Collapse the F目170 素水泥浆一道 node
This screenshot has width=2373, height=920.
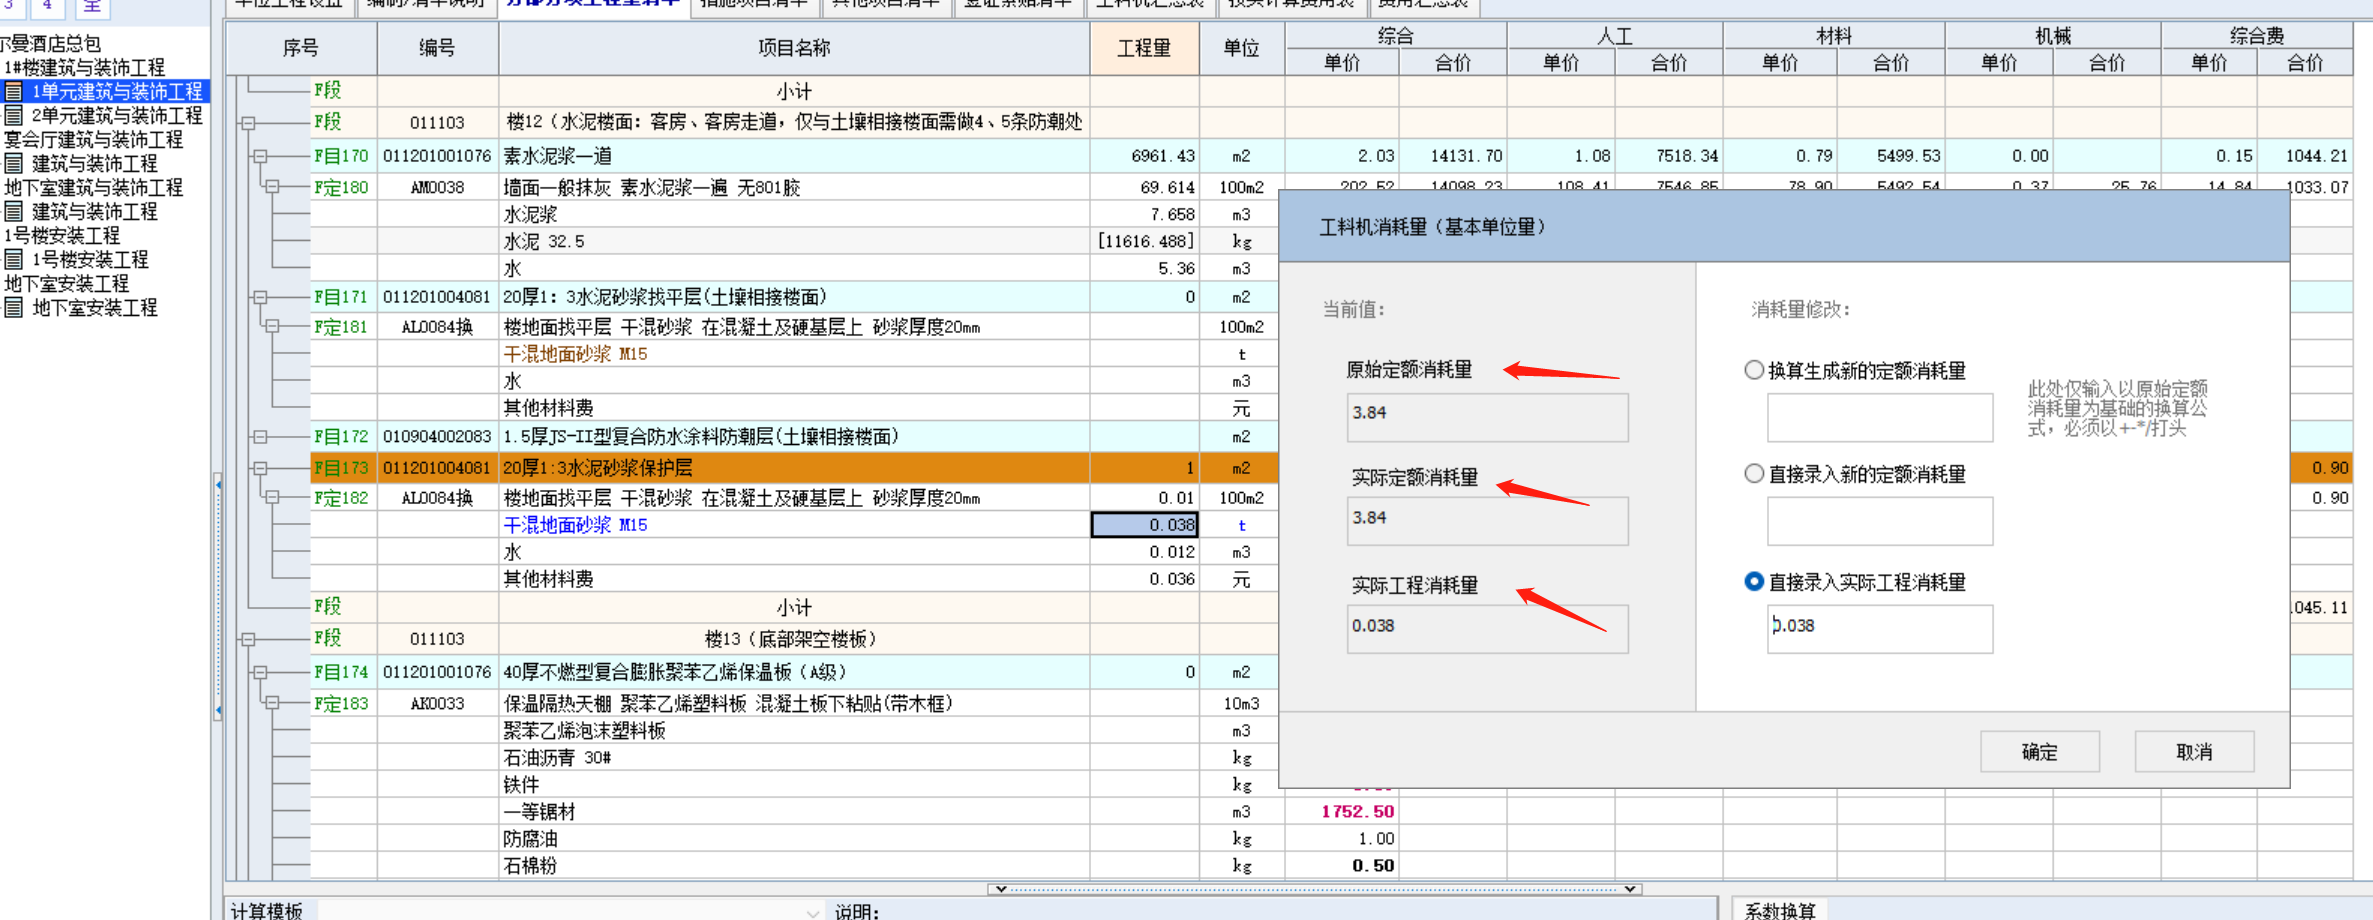click(x=260, y=156)
